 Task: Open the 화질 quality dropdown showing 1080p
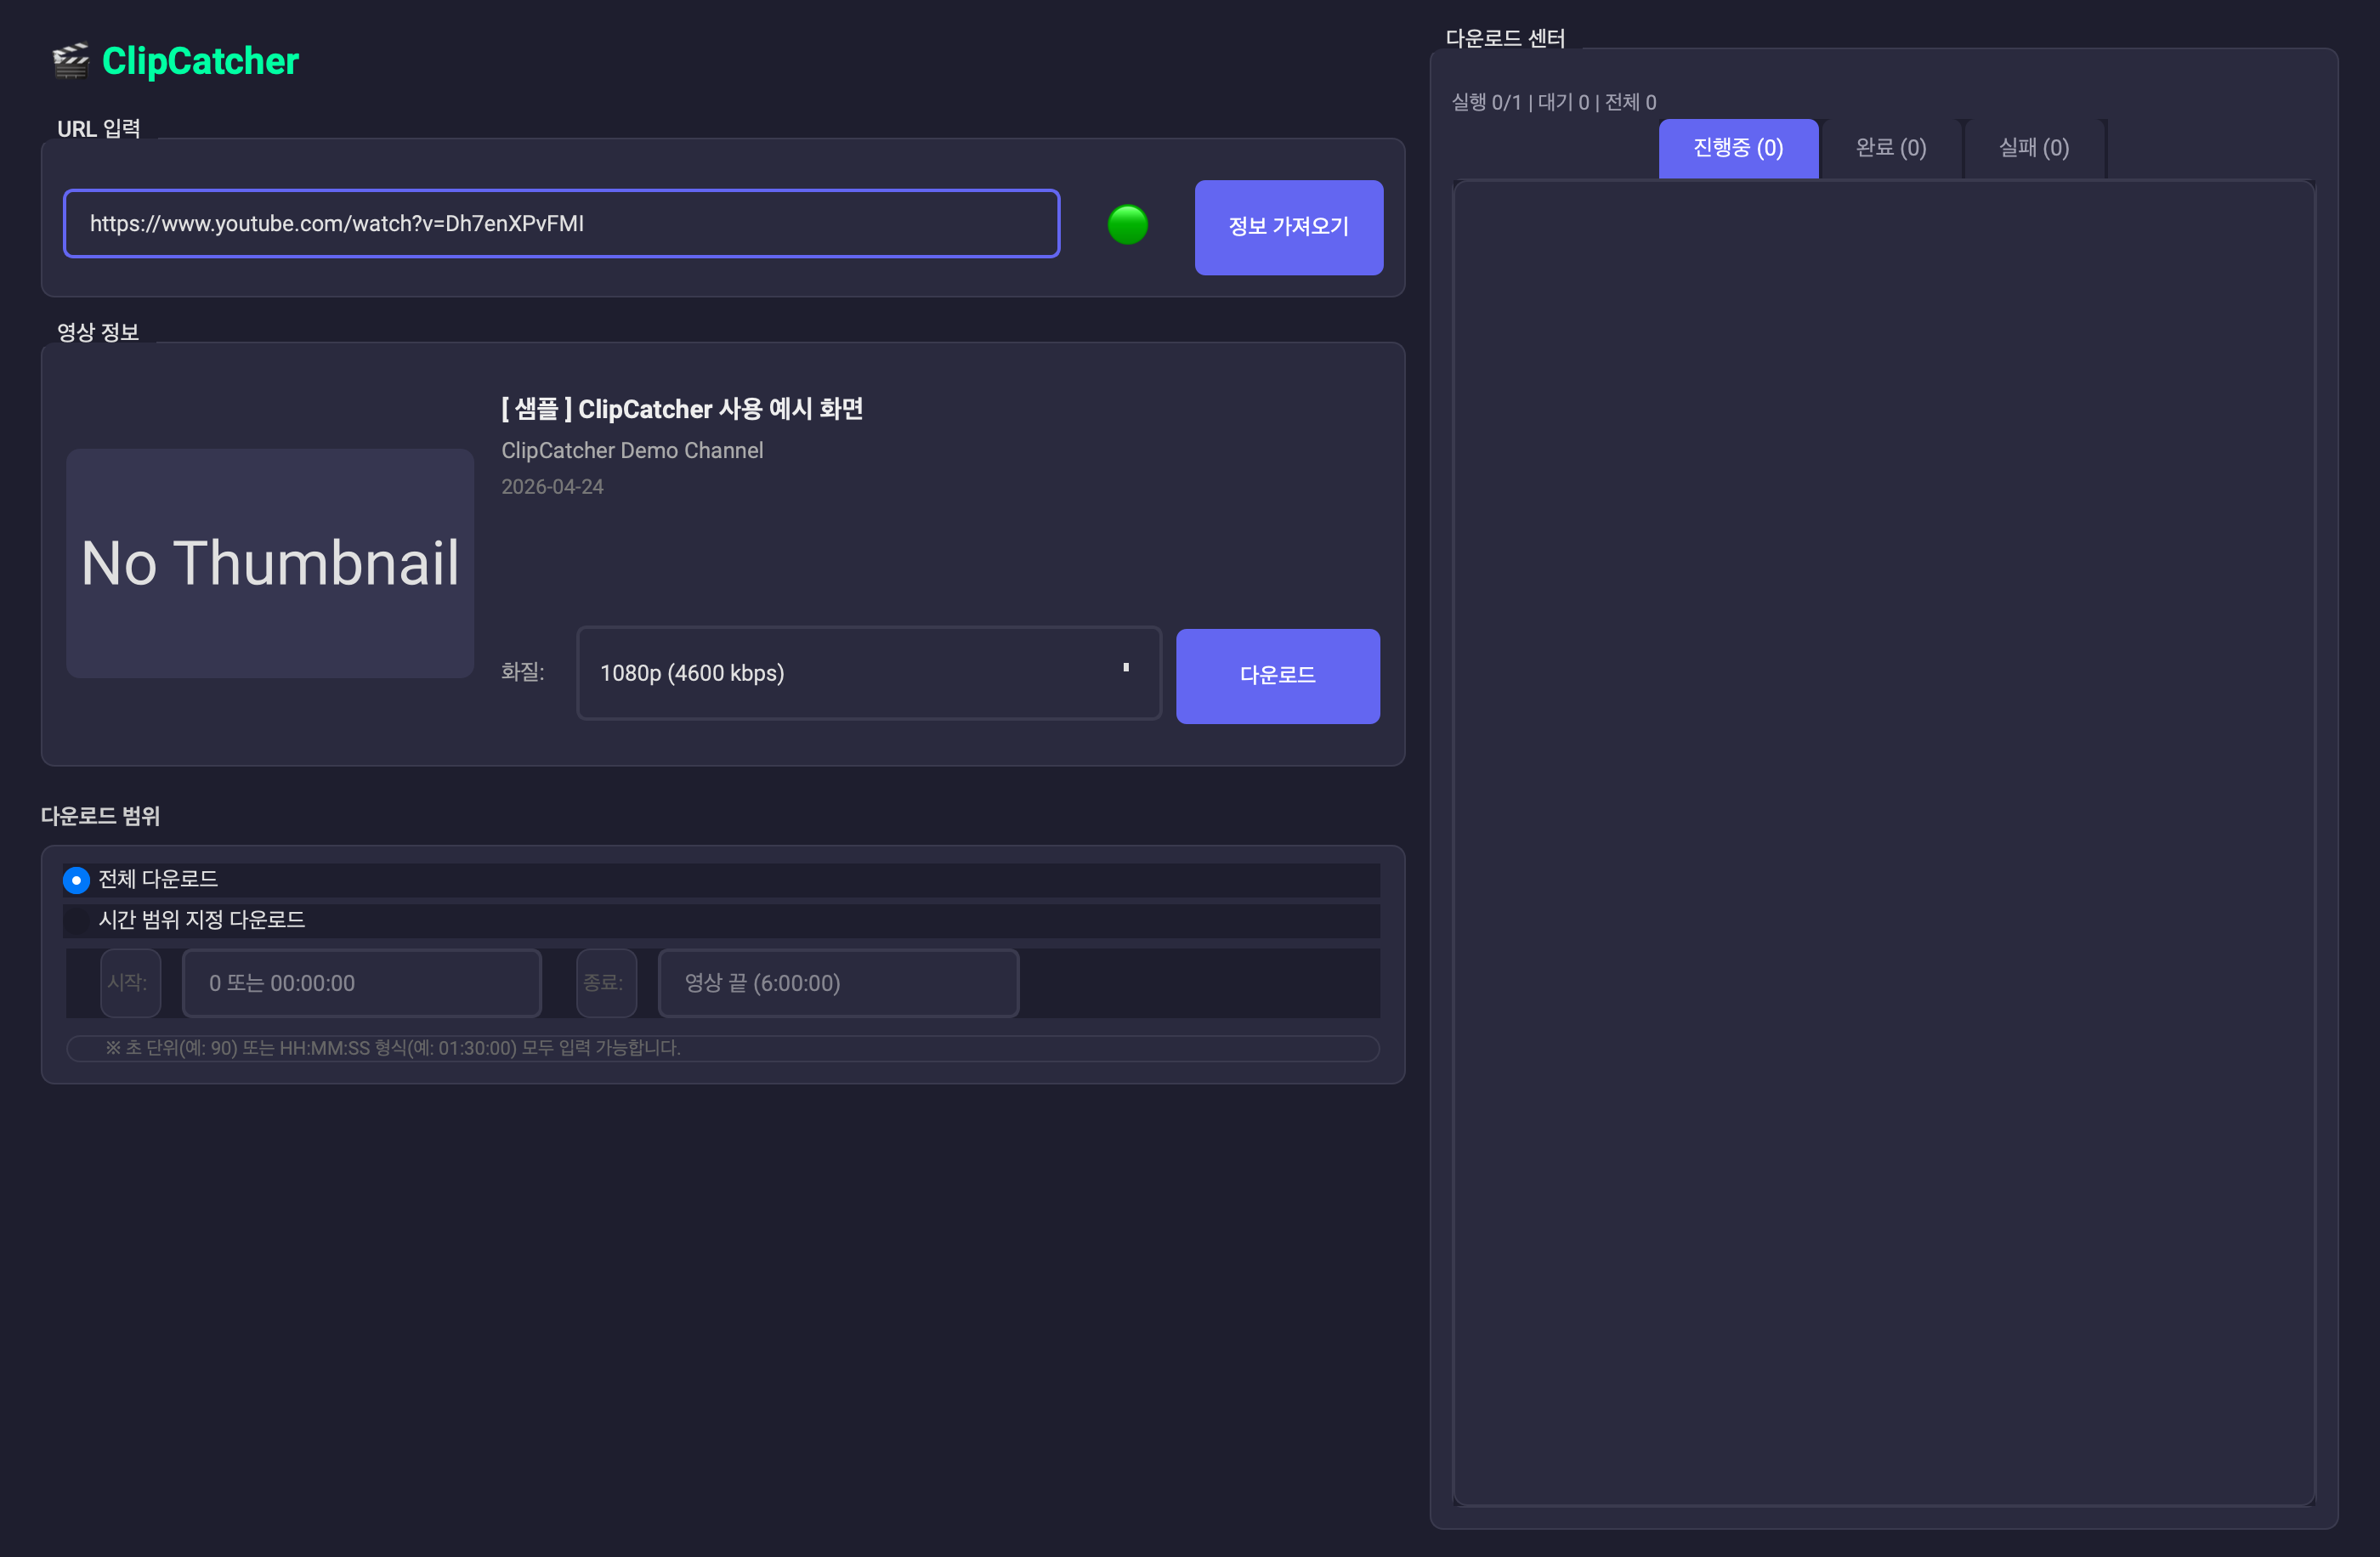coord(868,673)
